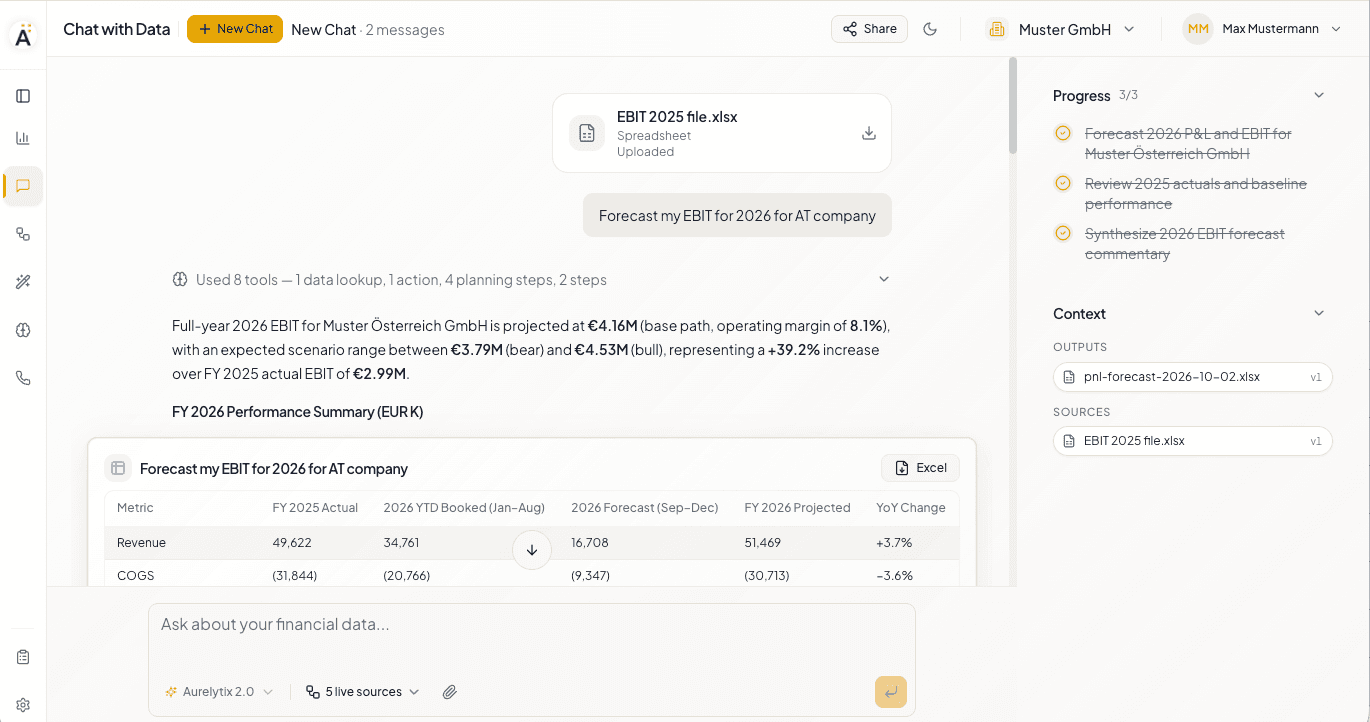Click the 'Review 2025 actuals' progress item
Image resolution: width=1370 pixels, height=722 pixels.
click(x=1196, y=194)
